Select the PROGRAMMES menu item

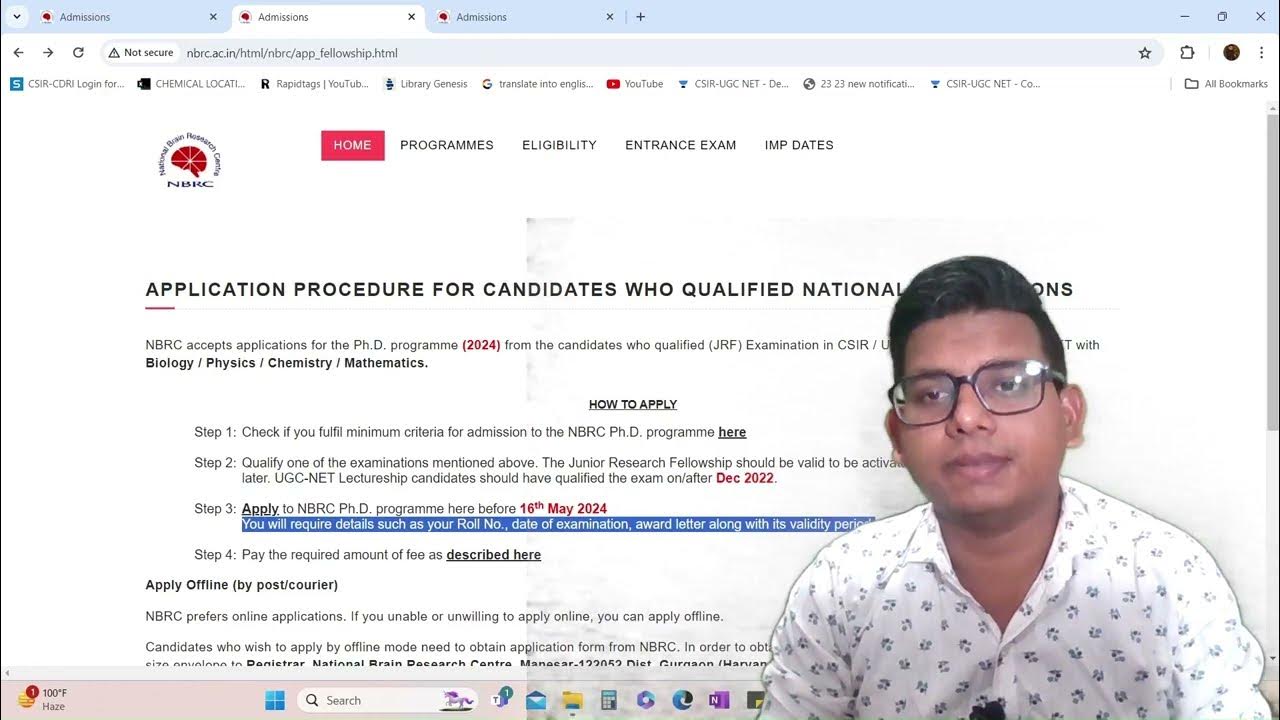[x=447, y=145]
